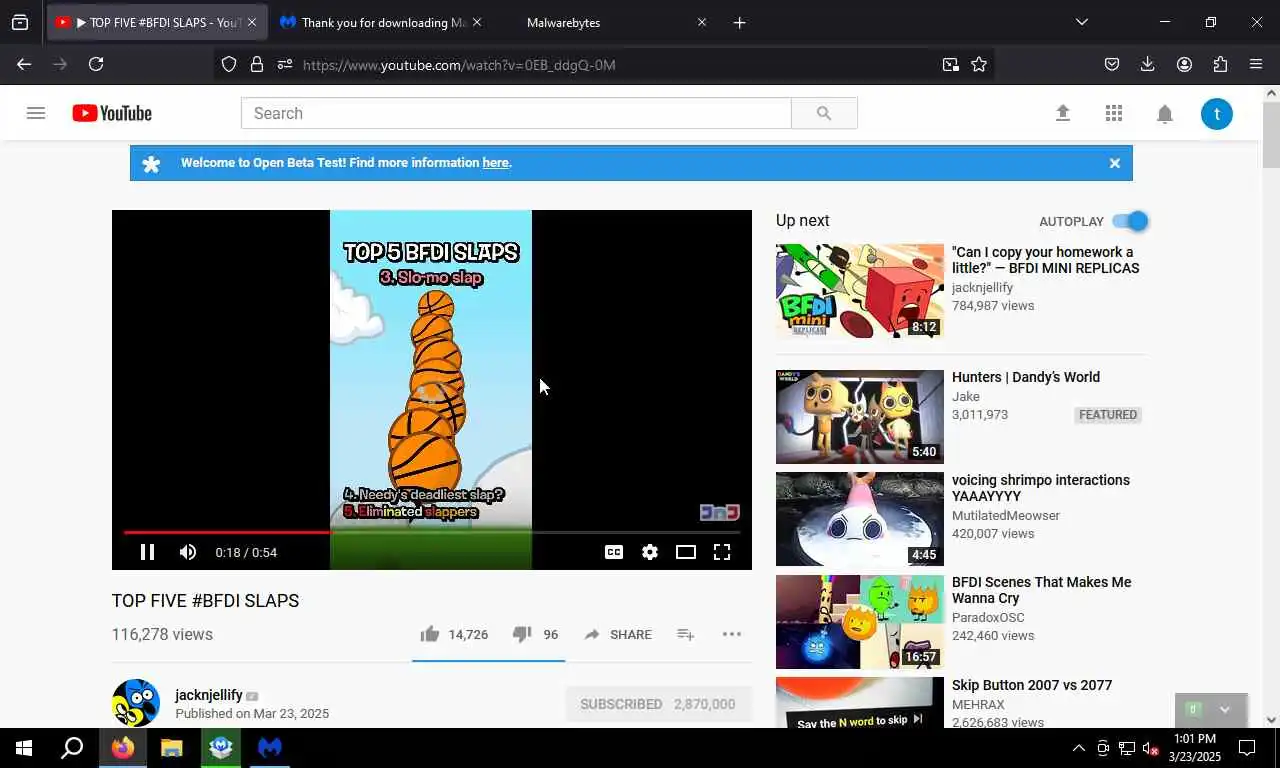Click the SUBSCRIBED button
Viewport: 1280px width, 768px height.
pyautogui.click(x=658, y=704)
